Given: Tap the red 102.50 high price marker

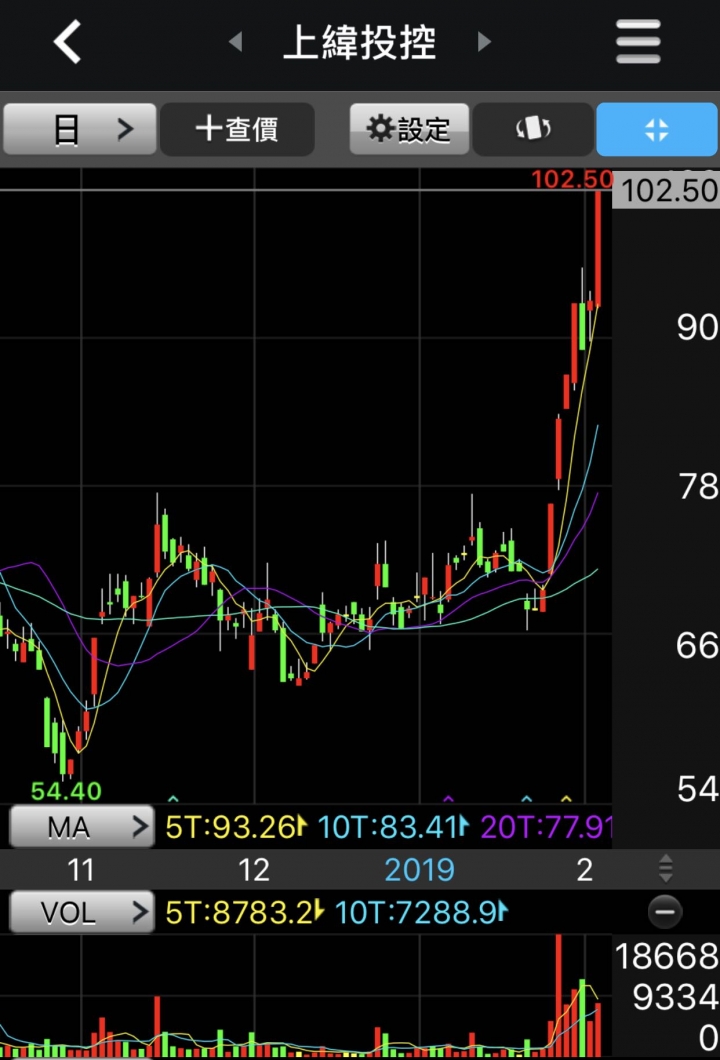Looking at the screenshot, I should pos(571,179).
